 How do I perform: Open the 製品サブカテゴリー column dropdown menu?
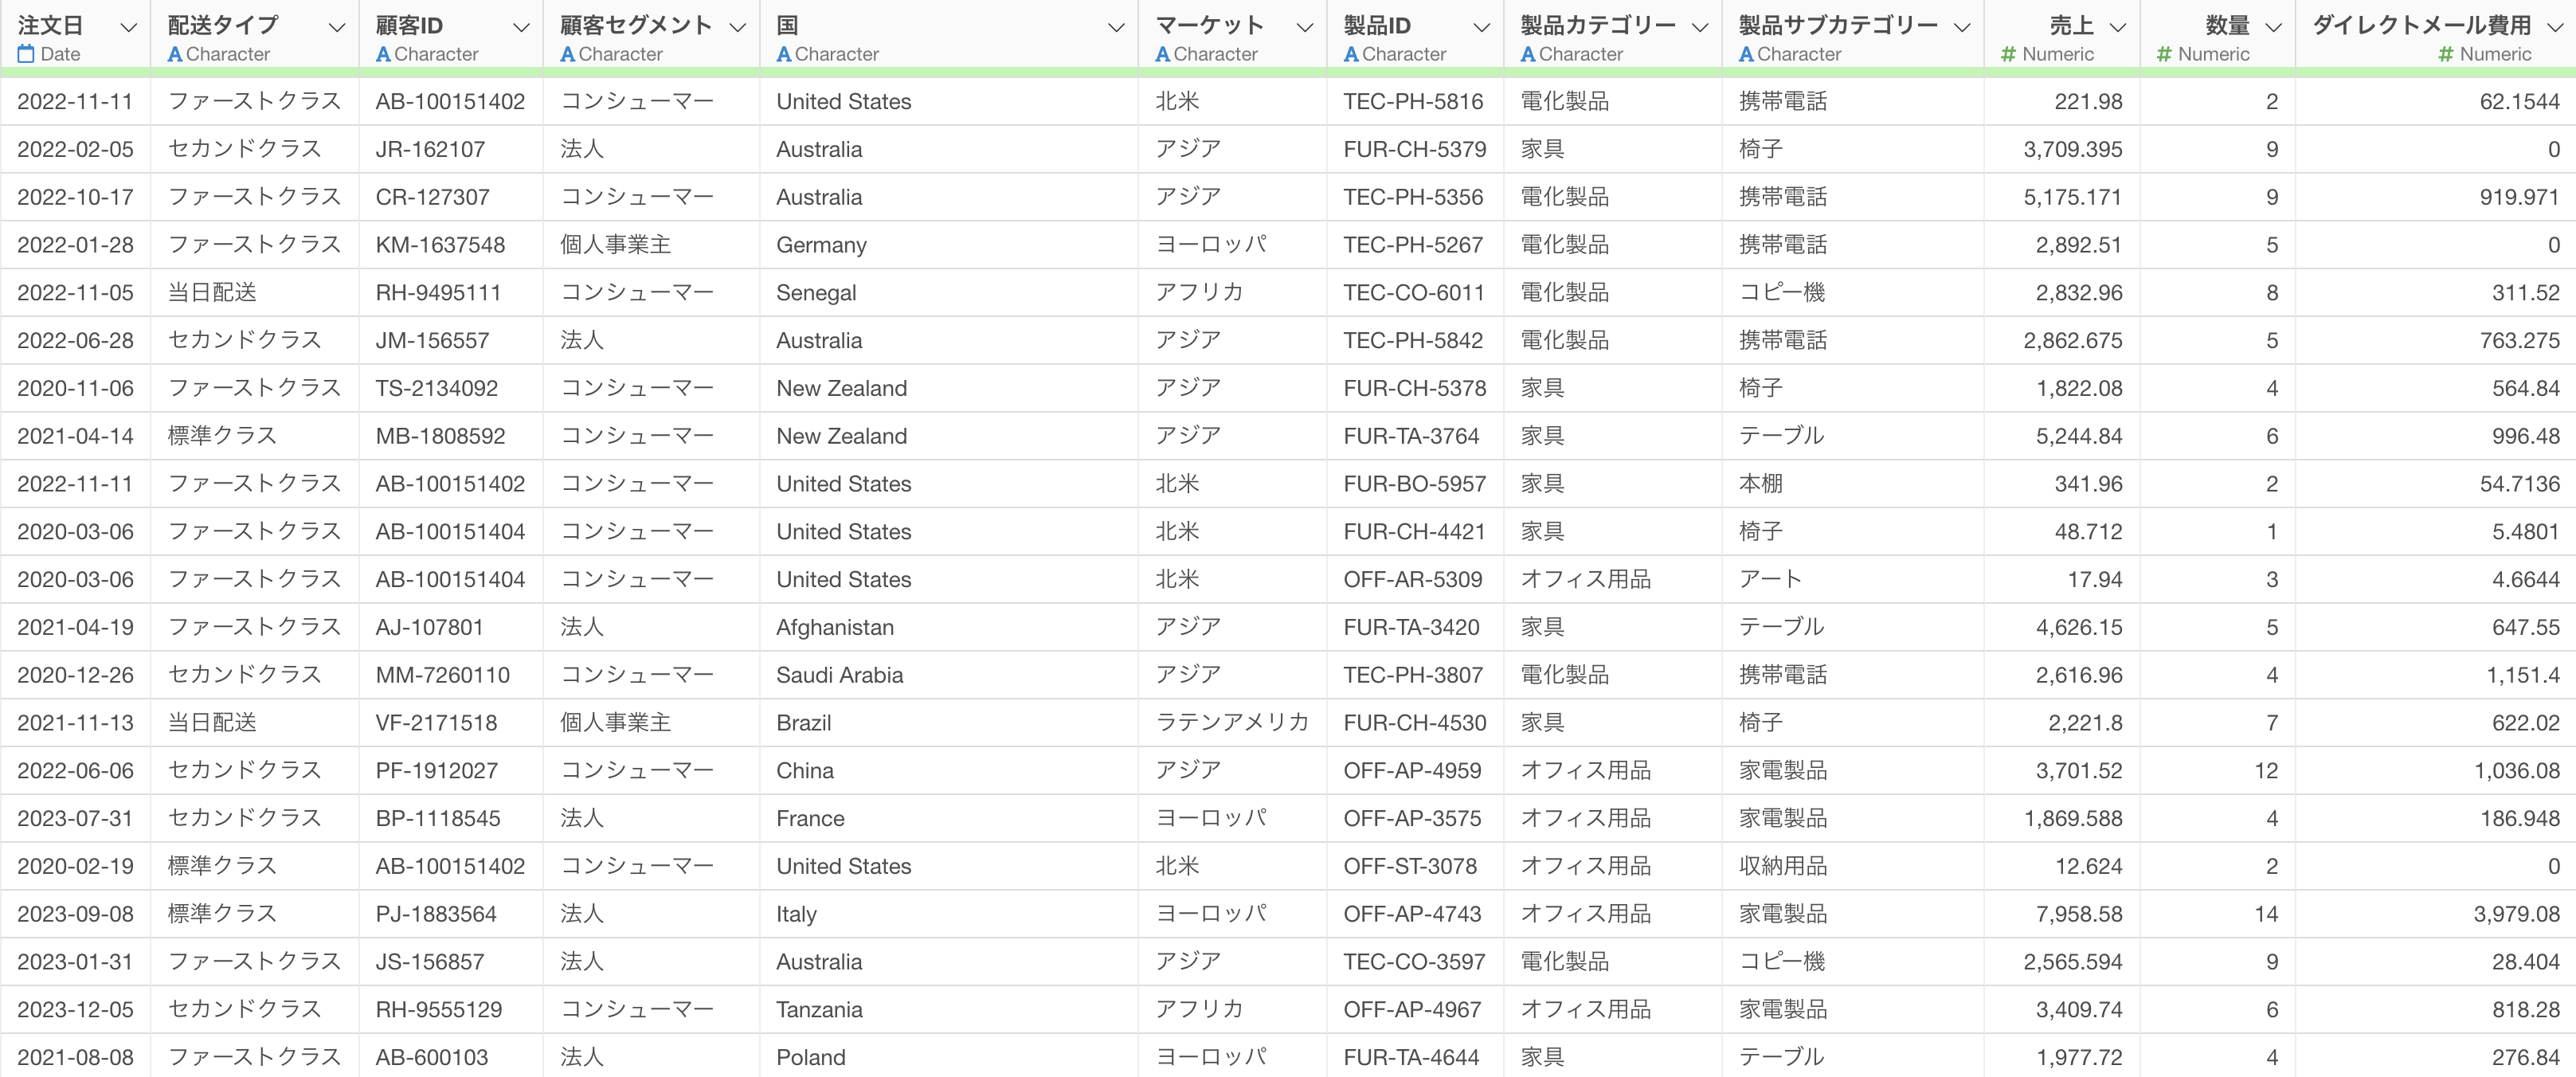point(1962,27)
